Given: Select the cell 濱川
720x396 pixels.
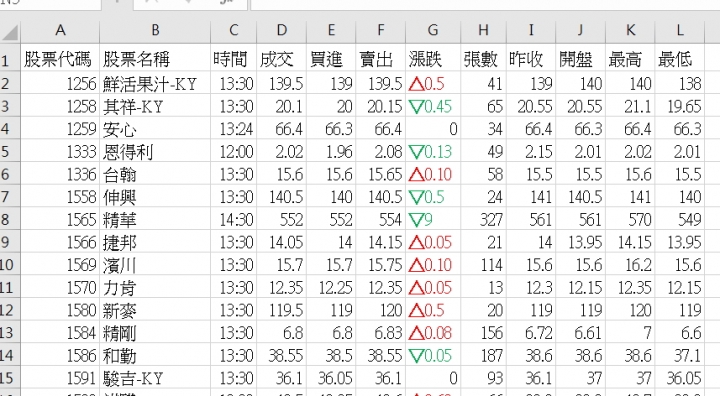Looking at the screenshot, I should point(155,265).
